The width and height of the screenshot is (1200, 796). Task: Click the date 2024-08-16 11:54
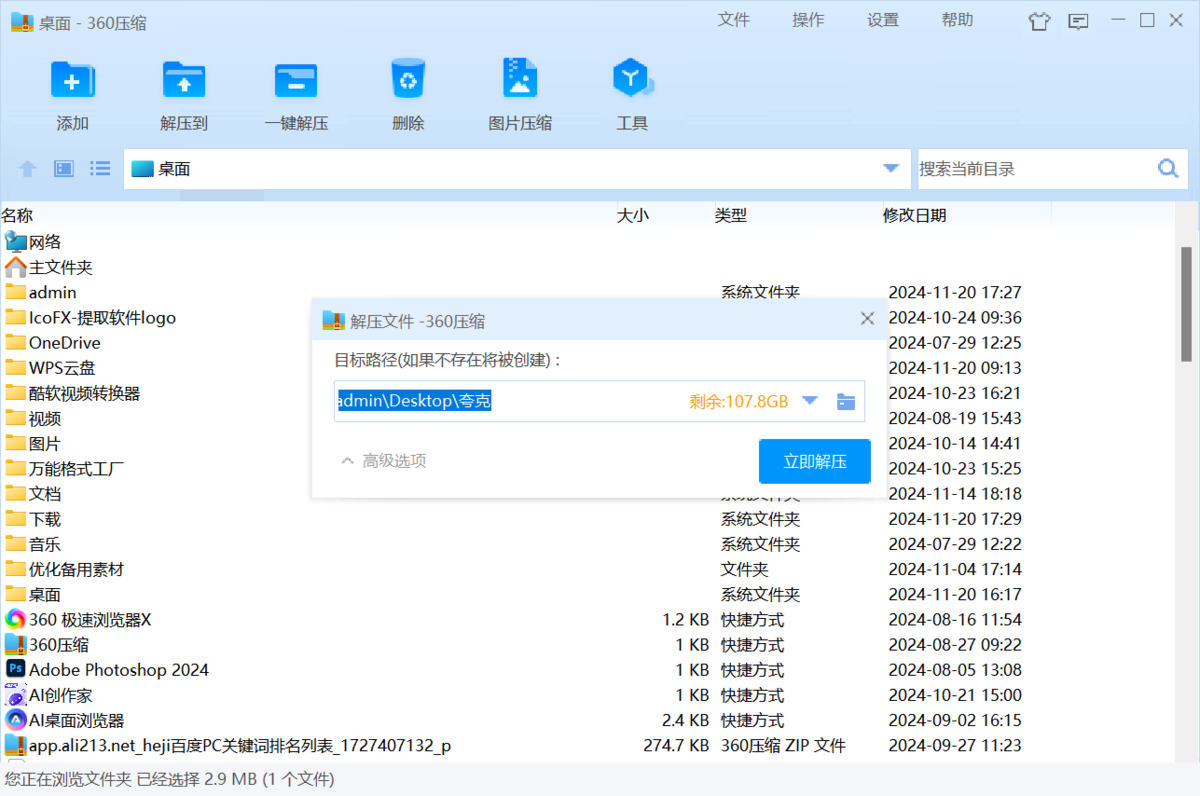[x=955, y=620]
